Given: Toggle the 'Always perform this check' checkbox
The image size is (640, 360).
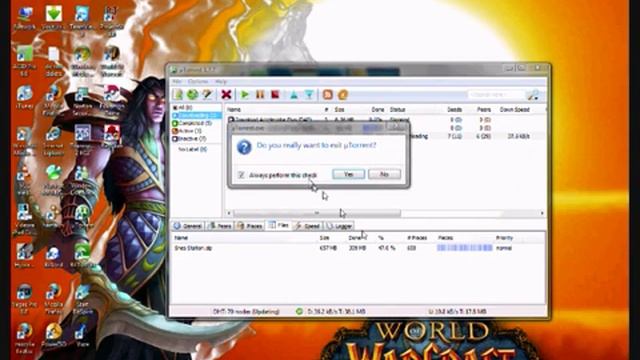Looking at the screenshot, I should (241, 175).
